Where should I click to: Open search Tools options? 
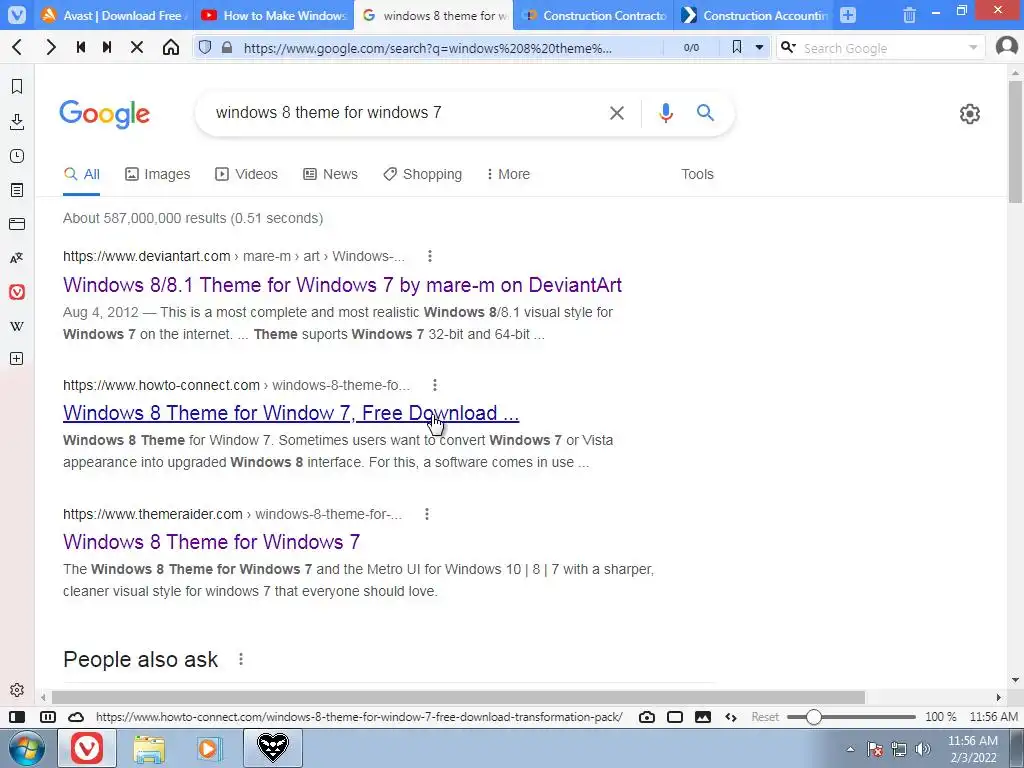[697, 174]
